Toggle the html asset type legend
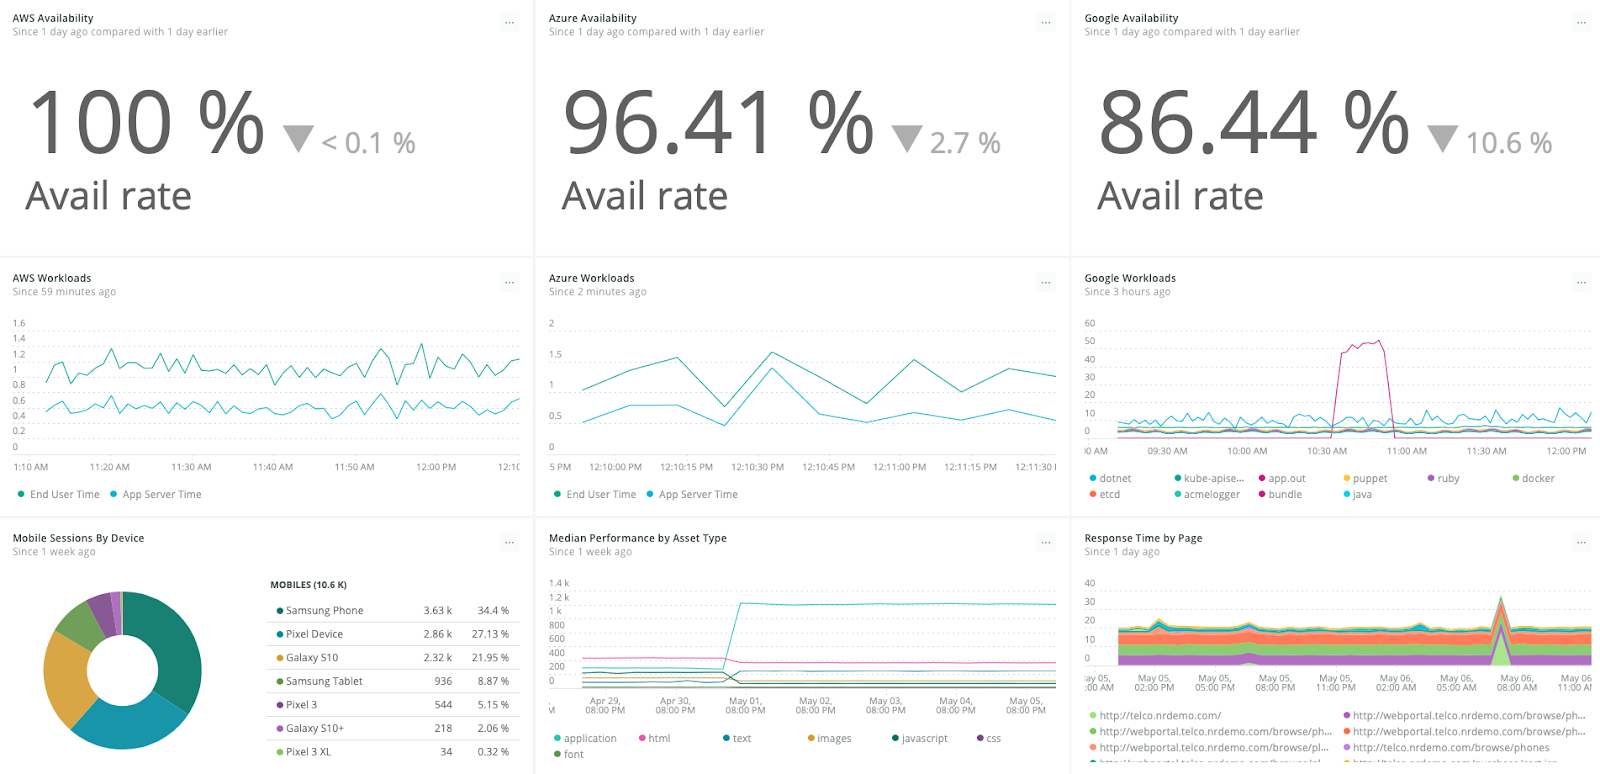The image size is (1600, 774). 654,738
